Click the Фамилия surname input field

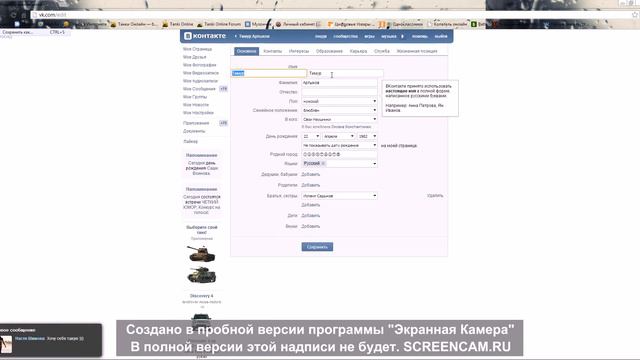[x=339, y=82]
